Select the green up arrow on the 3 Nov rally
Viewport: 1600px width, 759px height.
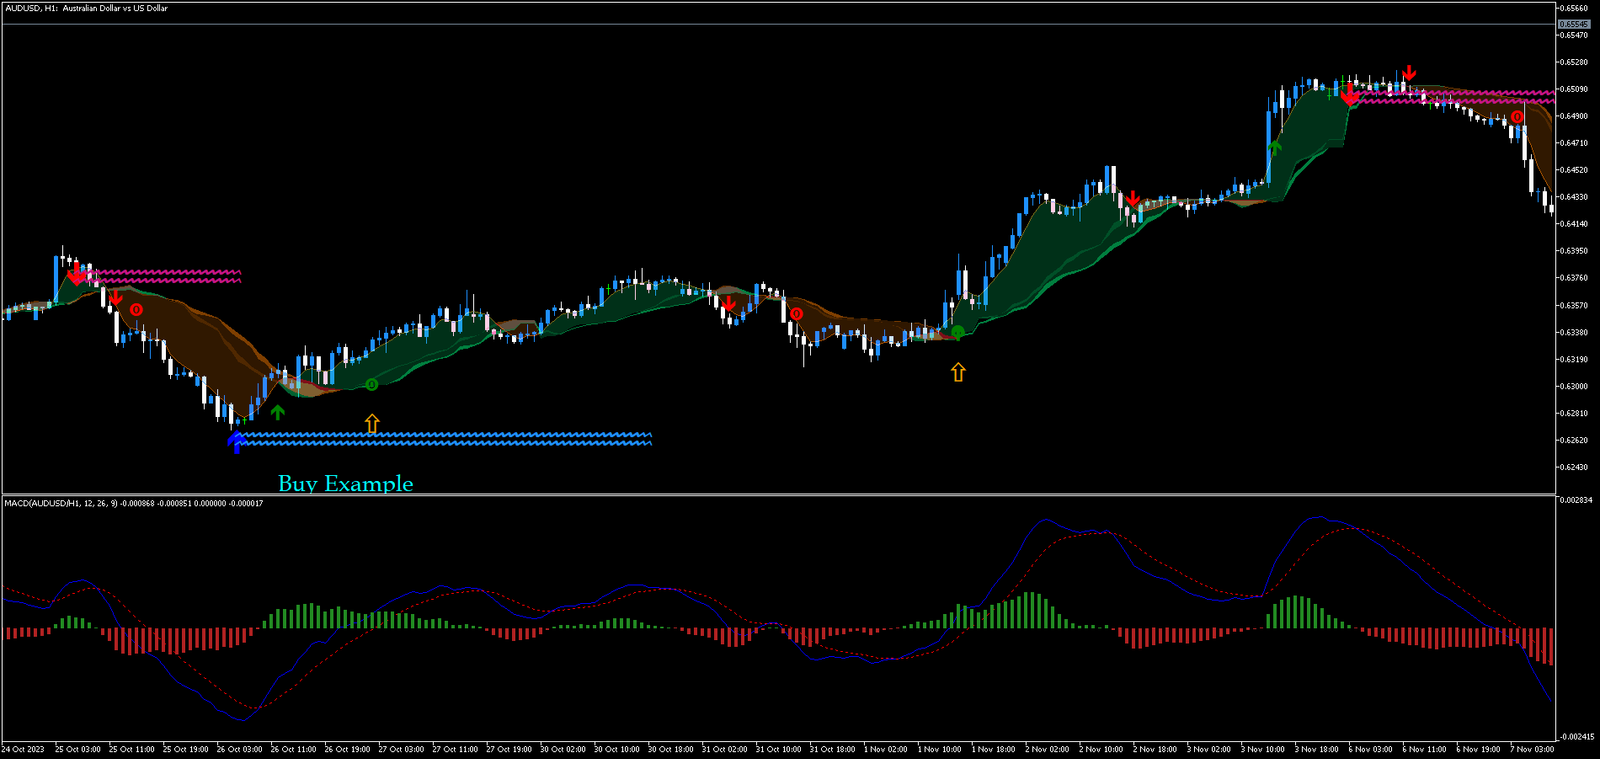click(x=1274, y=148)
